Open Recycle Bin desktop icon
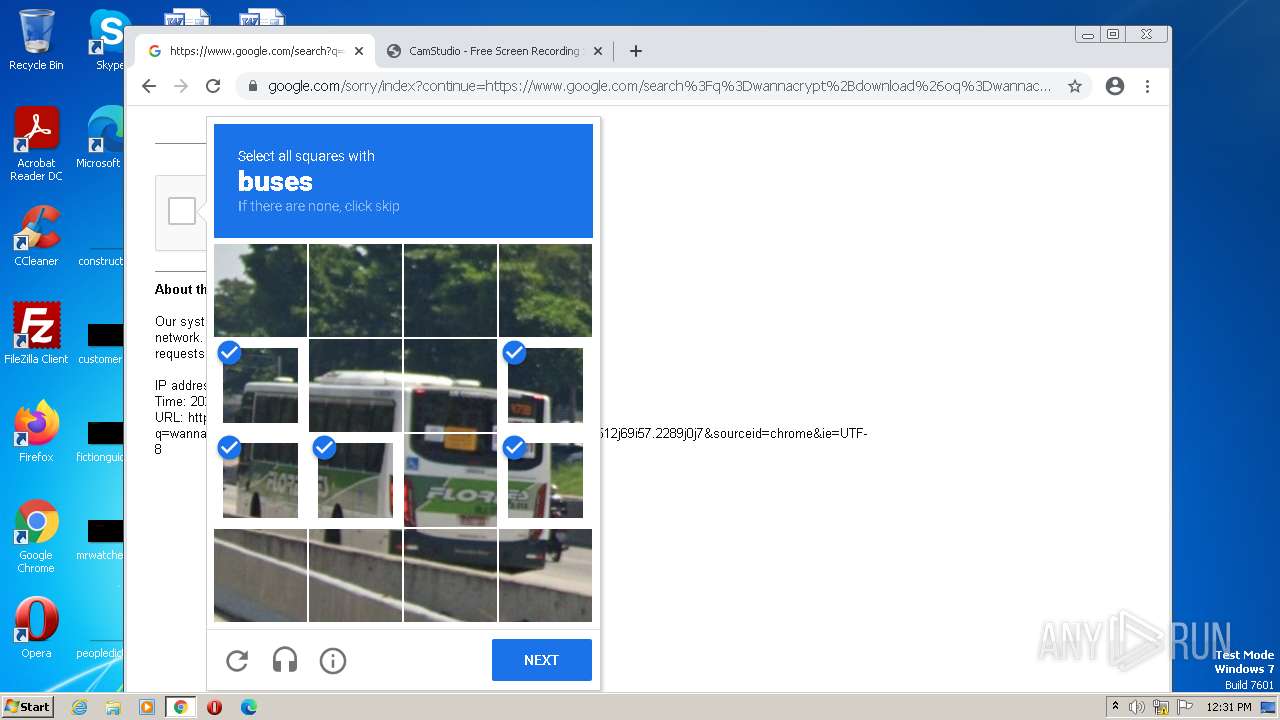Screen dimensions: 1280x720 pos(36,40)
